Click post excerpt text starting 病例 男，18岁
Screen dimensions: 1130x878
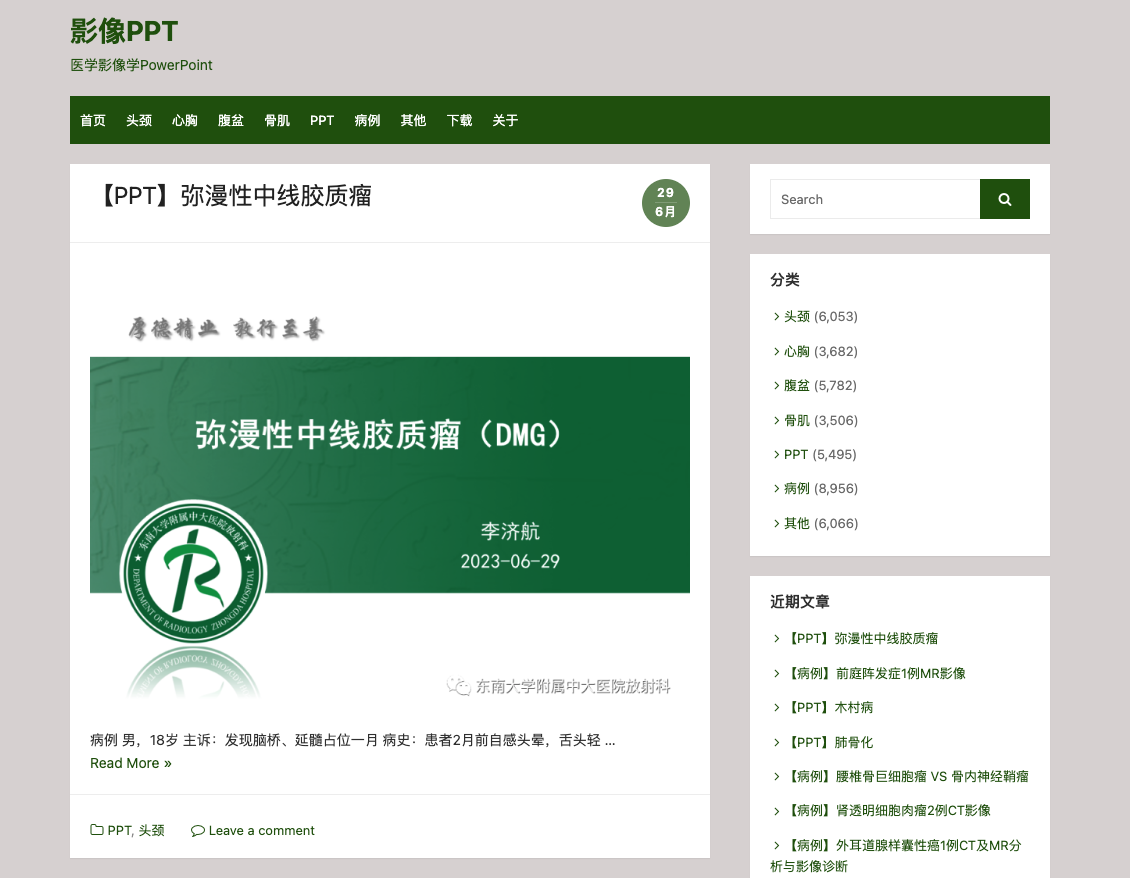(x=352, y=740)
